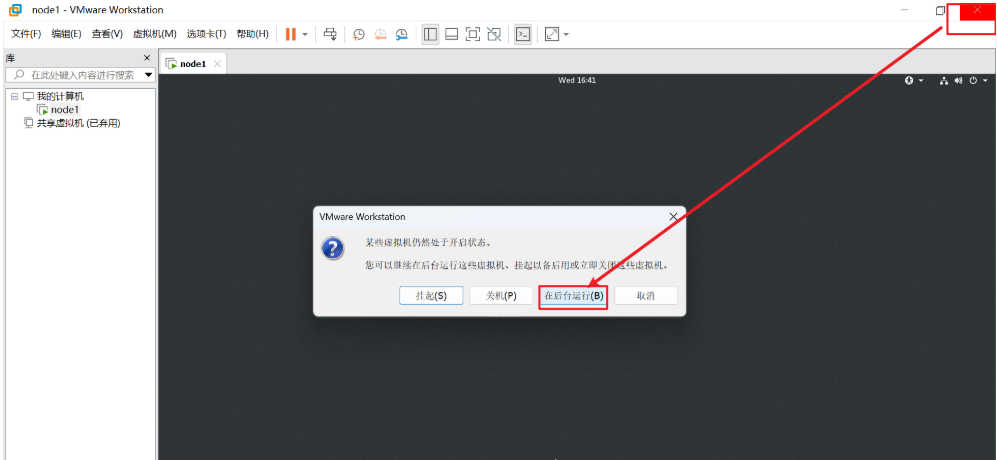The width and height of the screenshot is (997, 460).
Task: Click the library search input field
Action: [x=79, y=75]
